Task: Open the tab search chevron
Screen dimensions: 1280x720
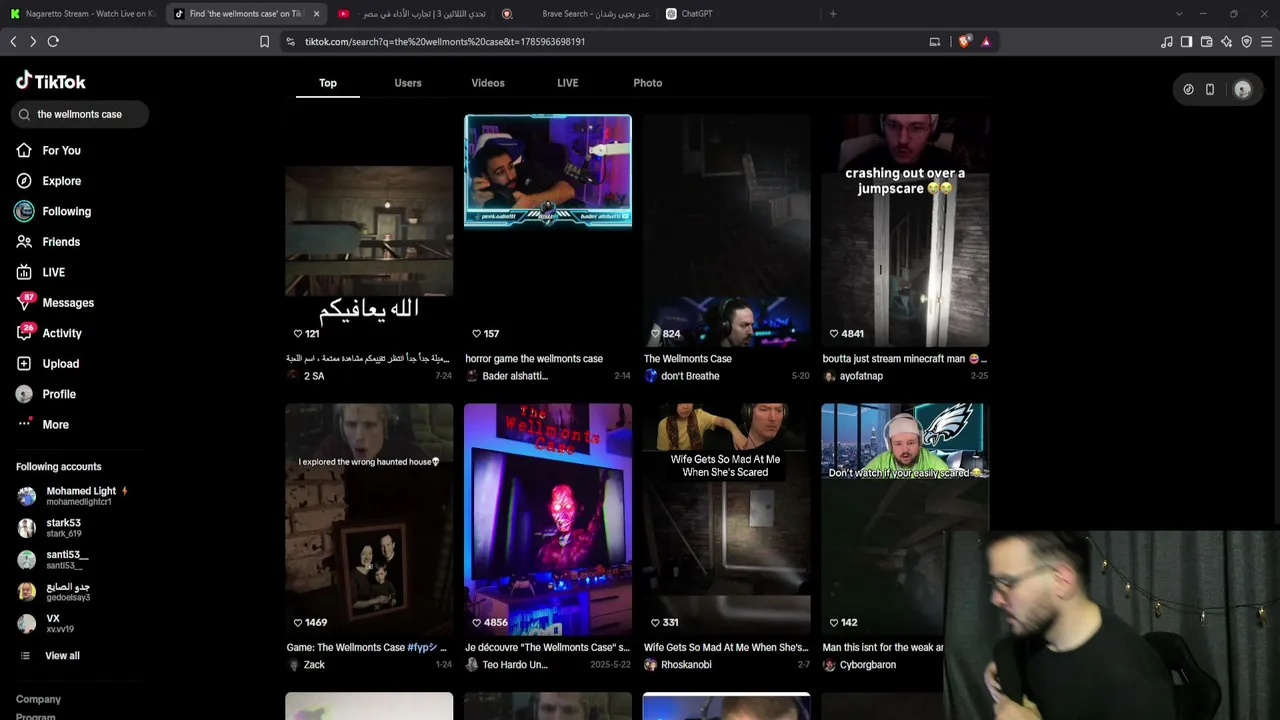Action: click(x=1179, y=14)
